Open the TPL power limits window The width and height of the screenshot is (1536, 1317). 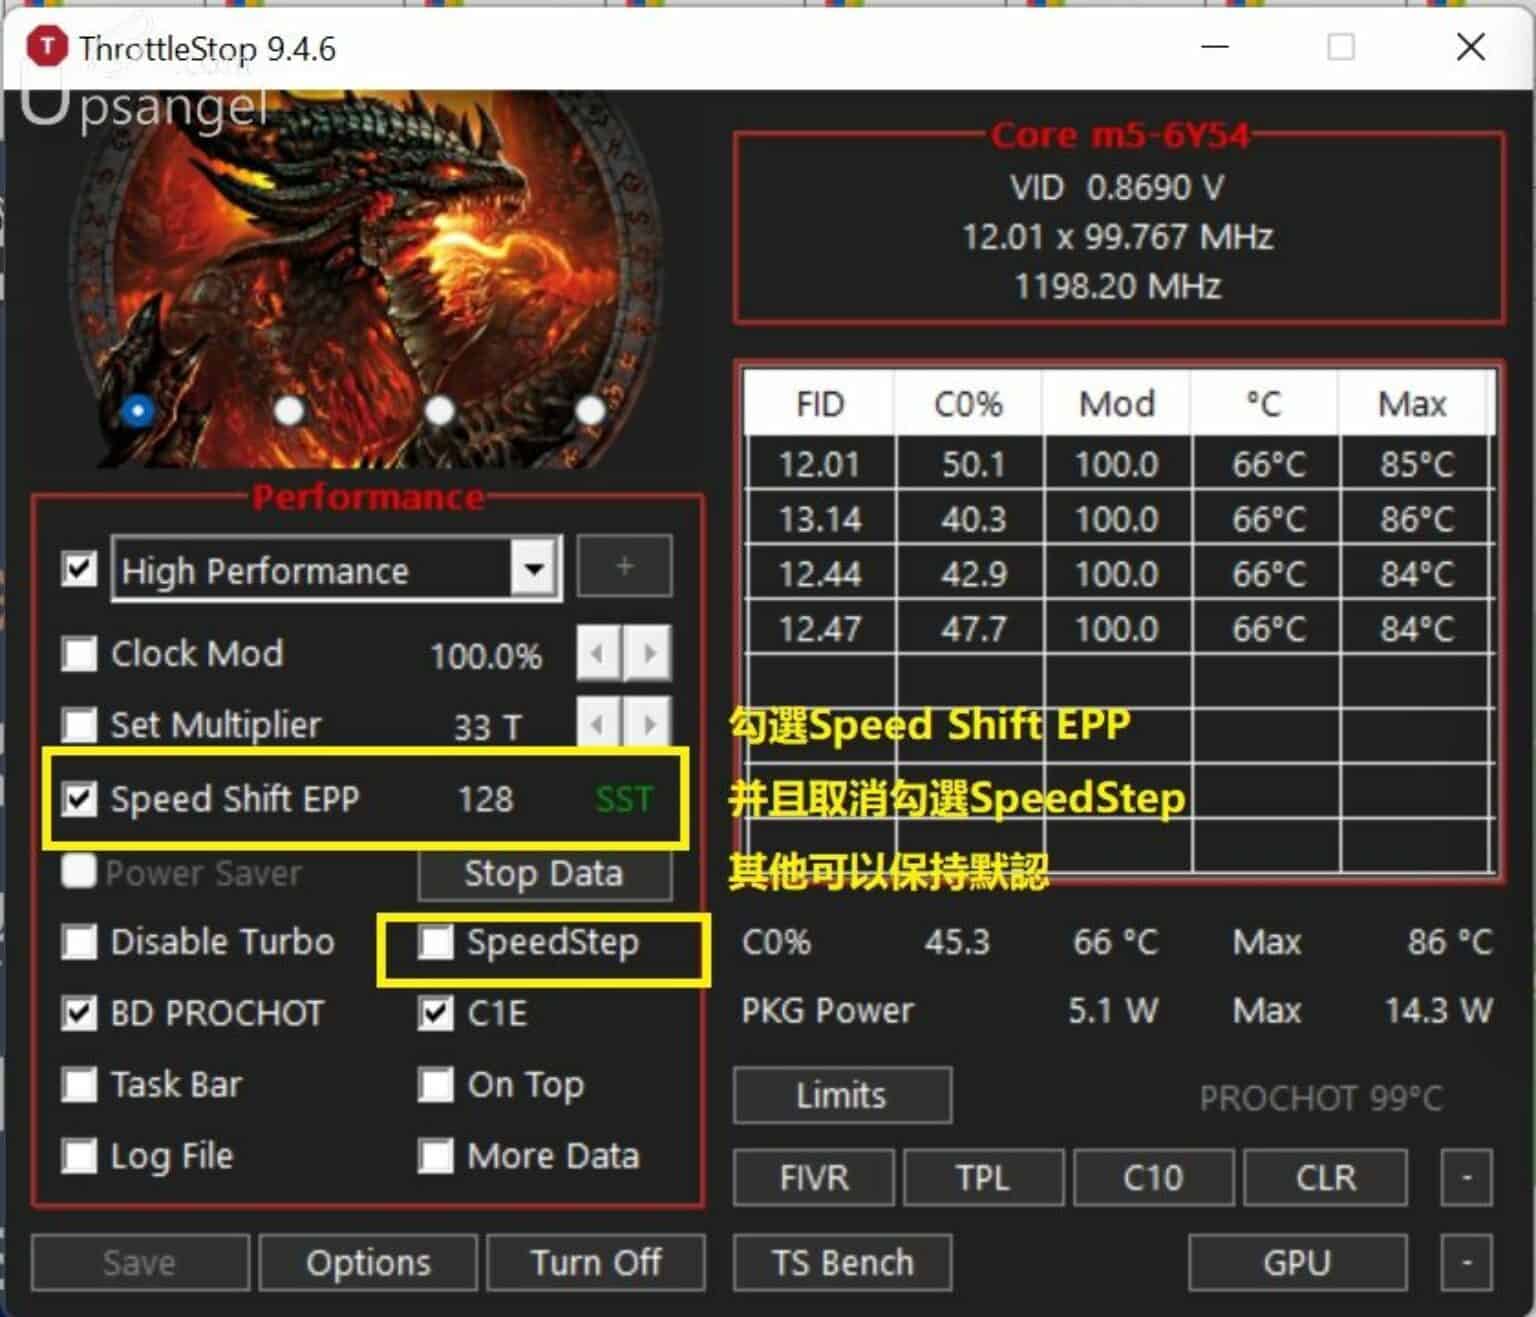coord(982,1177)
